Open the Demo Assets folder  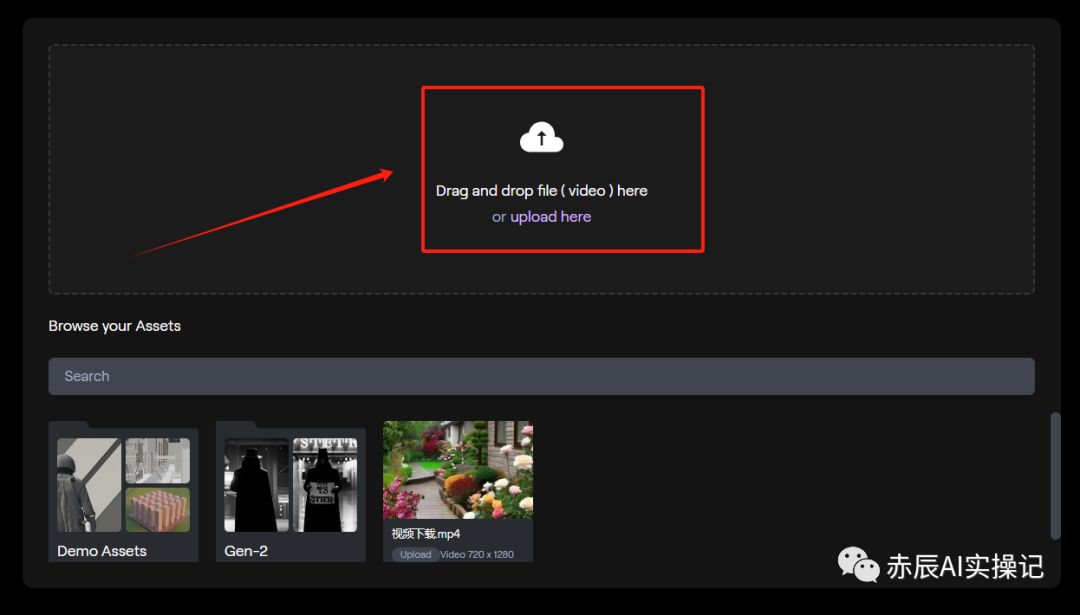point(123,492)
